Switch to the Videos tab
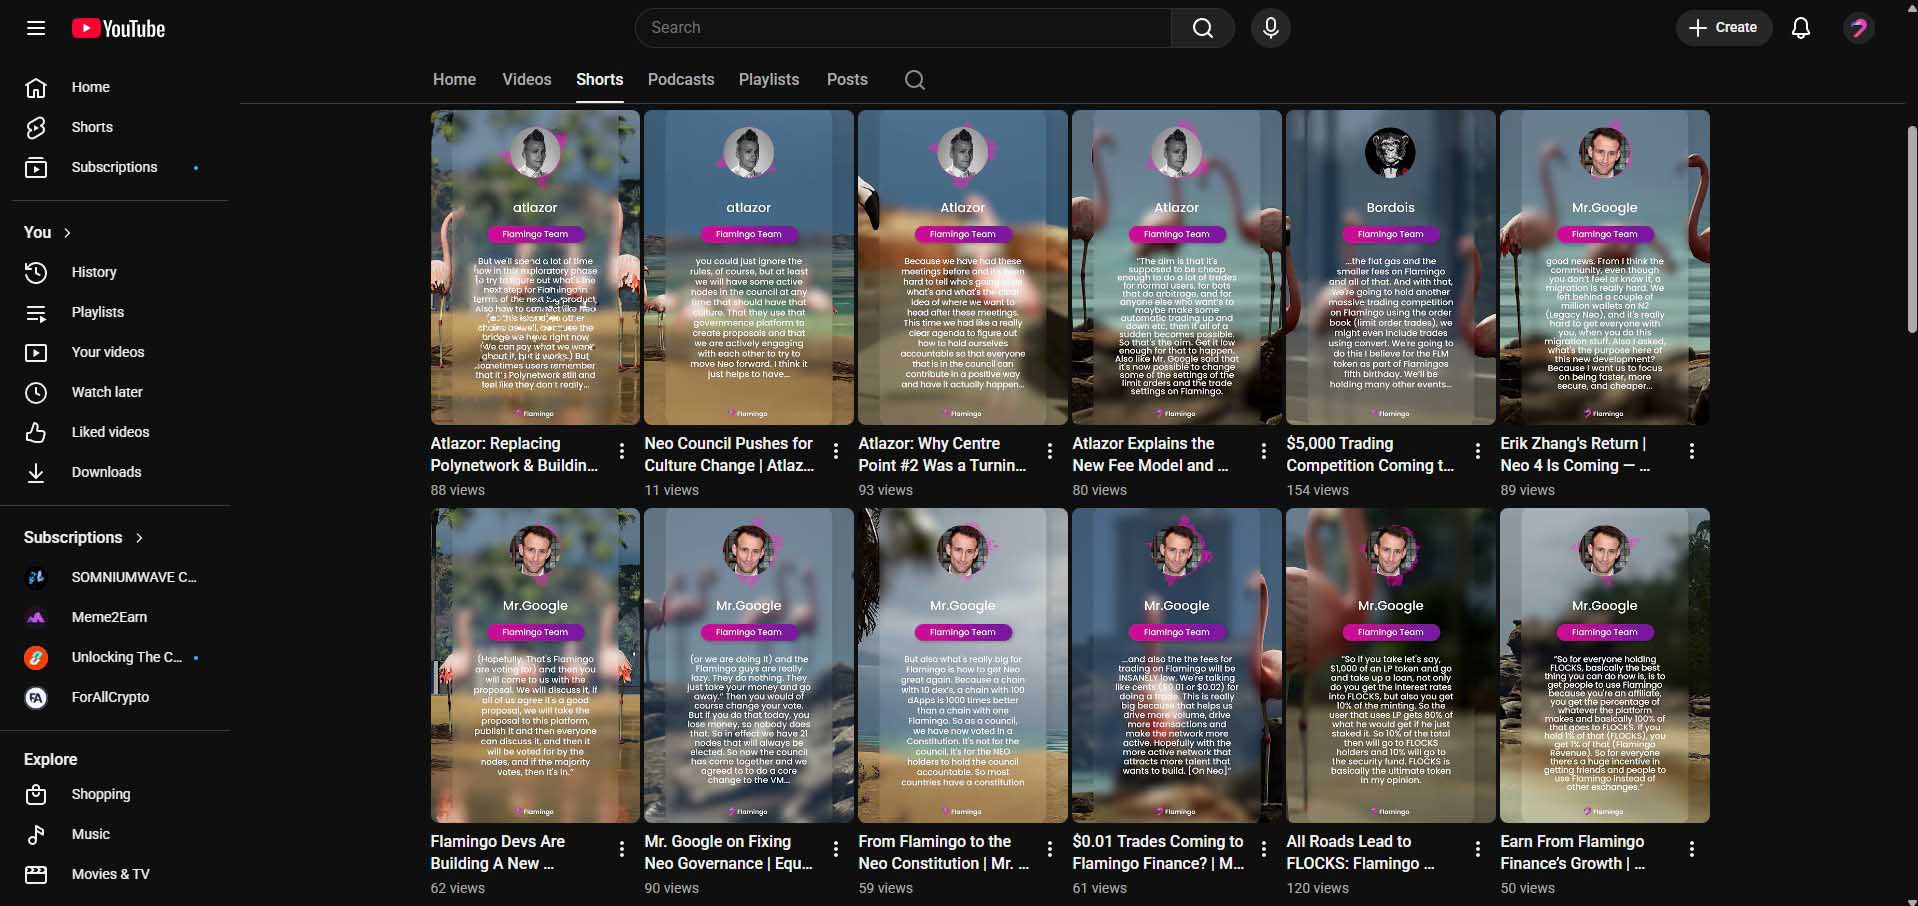1918x906 pixels. [x=527, y=80]
